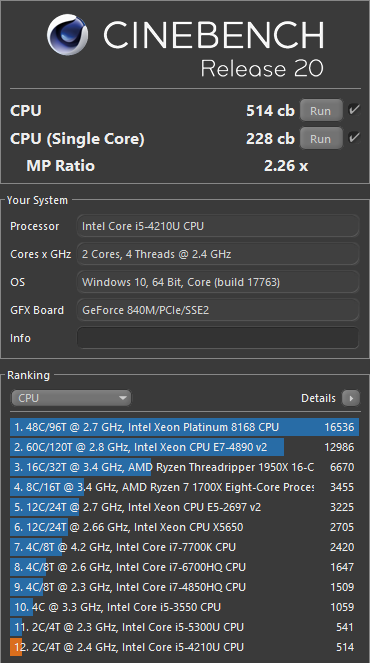Click the Cores x GHz value field

click(218, 254)
